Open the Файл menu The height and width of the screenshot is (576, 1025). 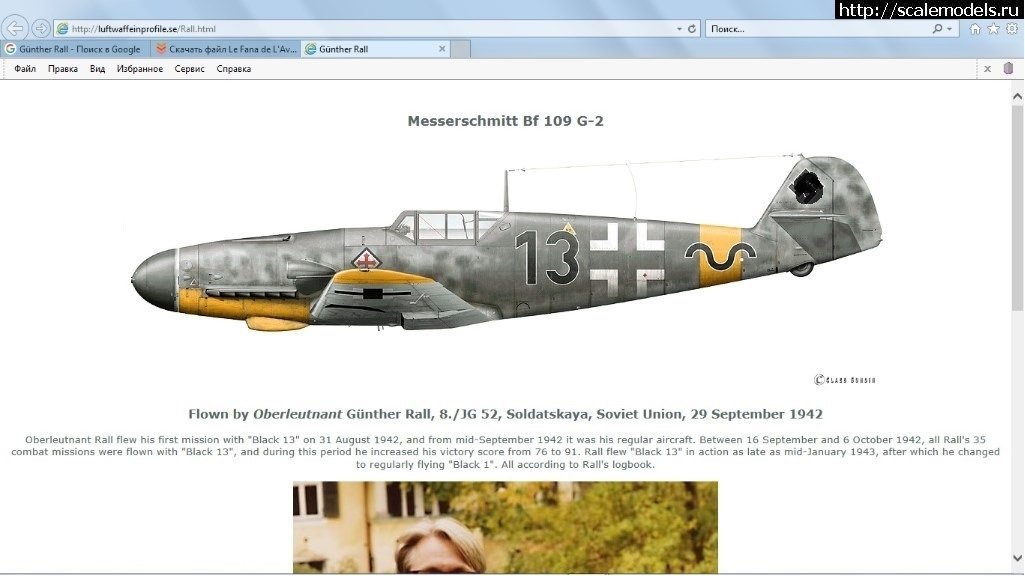click(x=25, y=69)
